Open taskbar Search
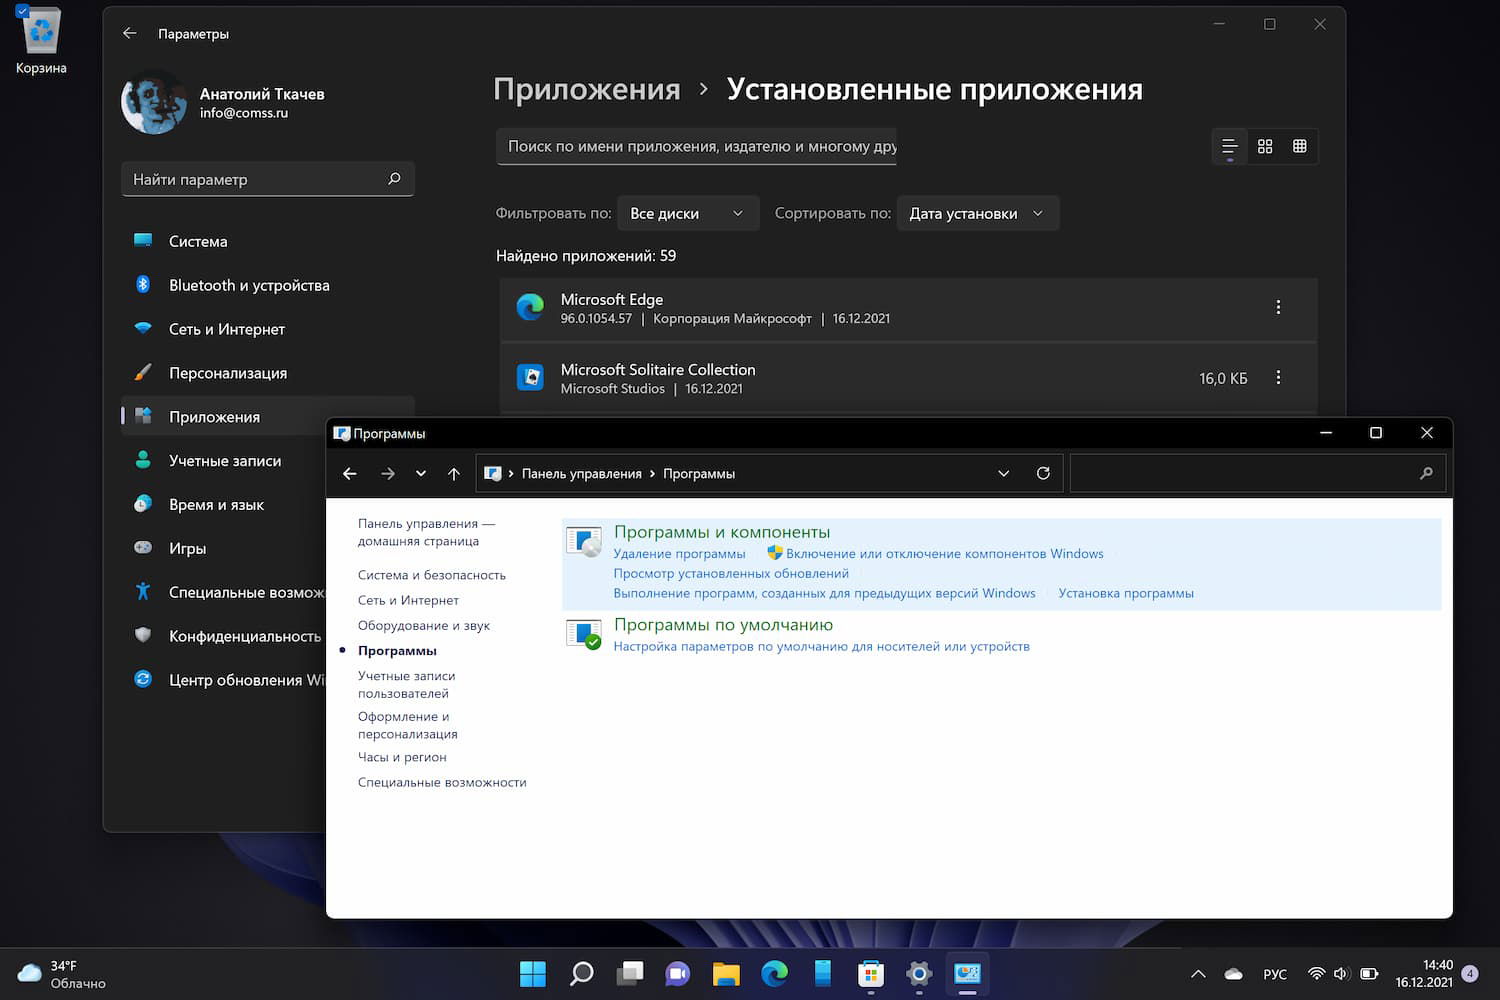Image resolution: width=1500 pixels, height=1000 pixels. [x=581, y=973]
